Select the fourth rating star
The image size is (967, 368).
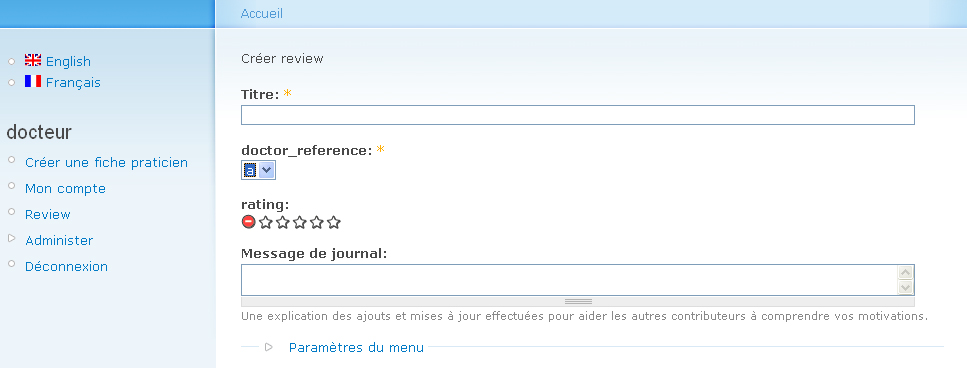pyautogui.click(x=316, y=222)
